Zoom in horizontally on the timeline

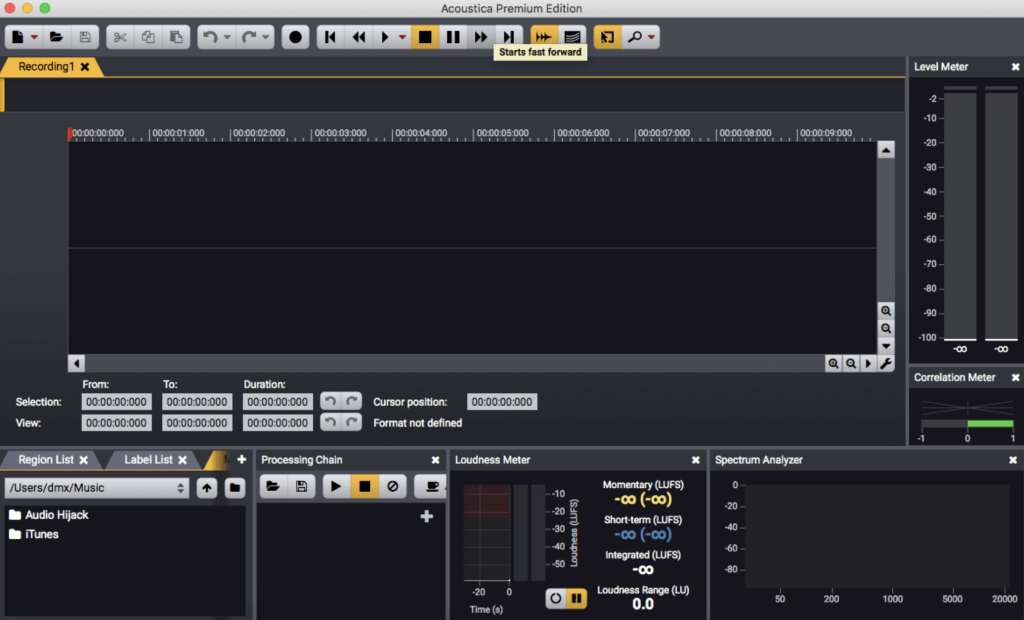833,364
